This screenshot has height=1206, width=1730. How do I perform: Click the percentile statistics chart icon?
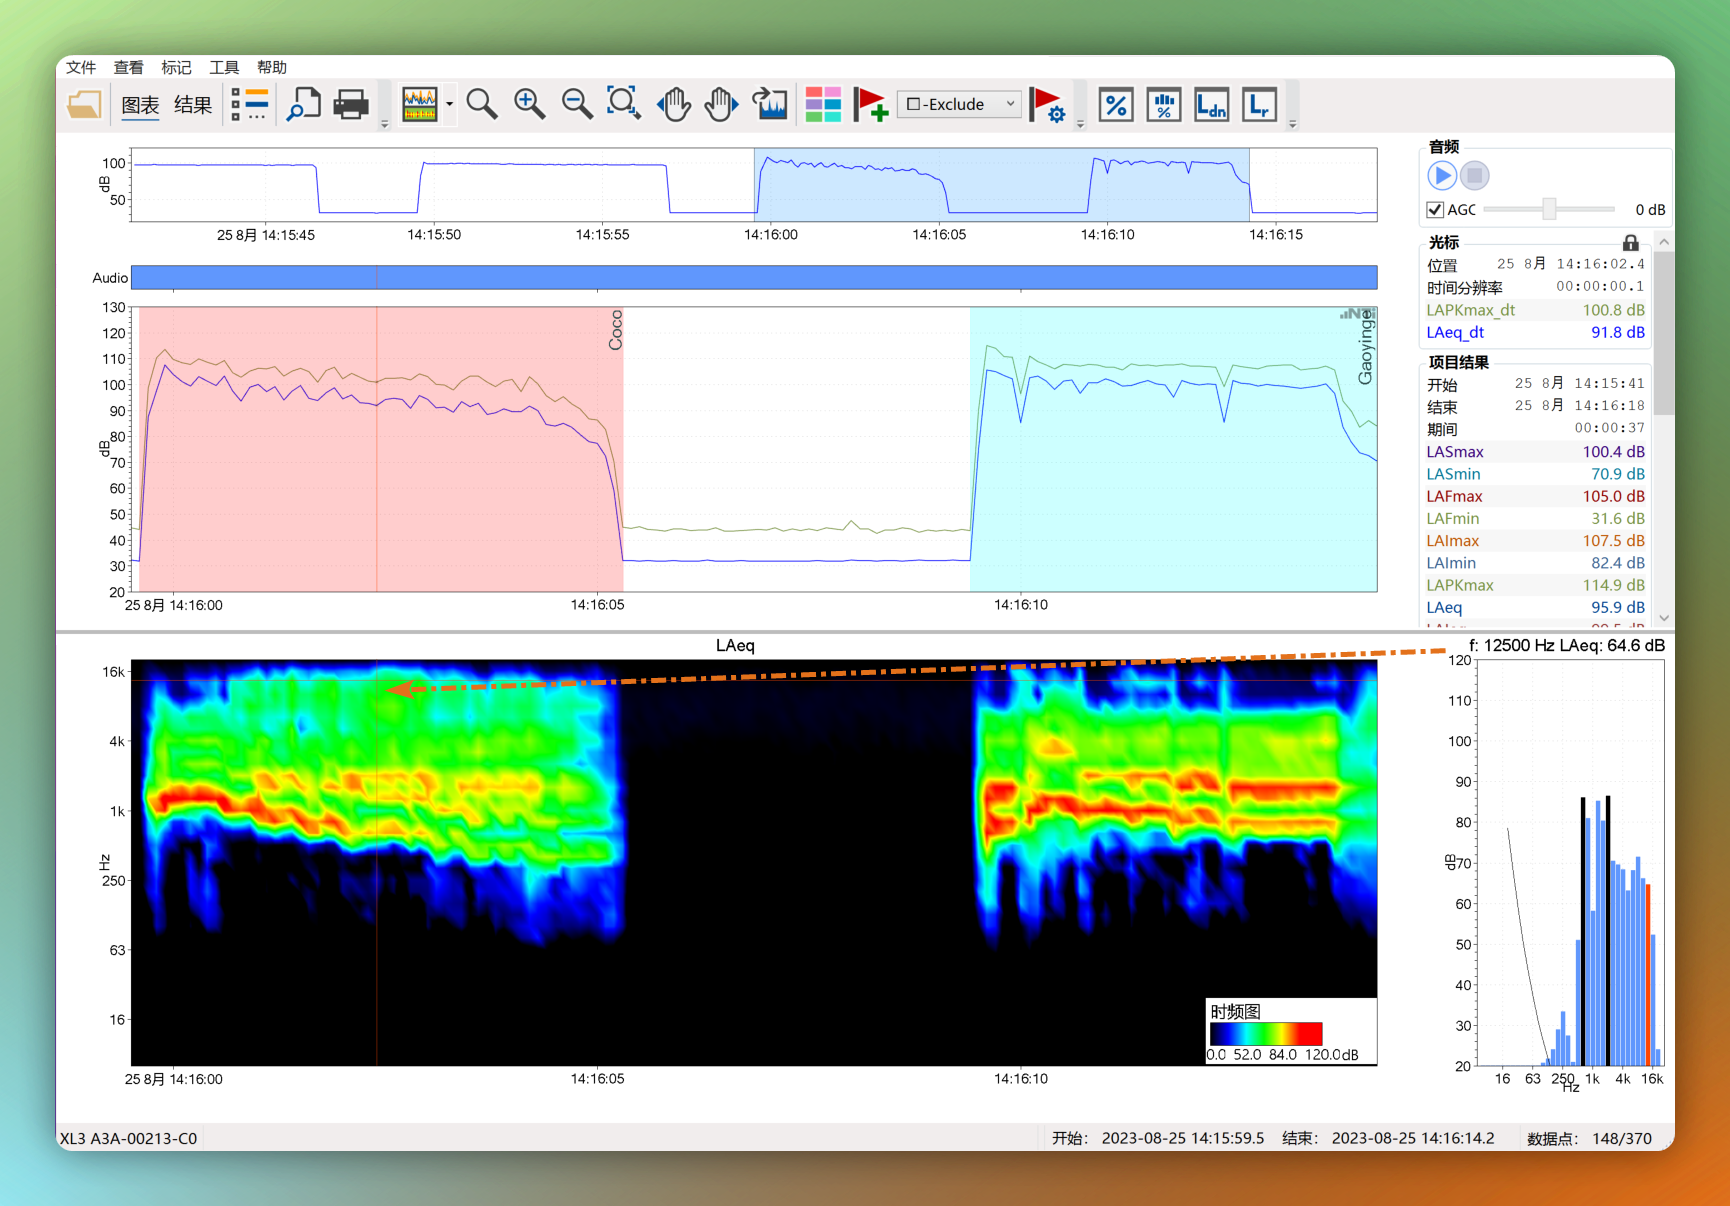pos(1163,104)
